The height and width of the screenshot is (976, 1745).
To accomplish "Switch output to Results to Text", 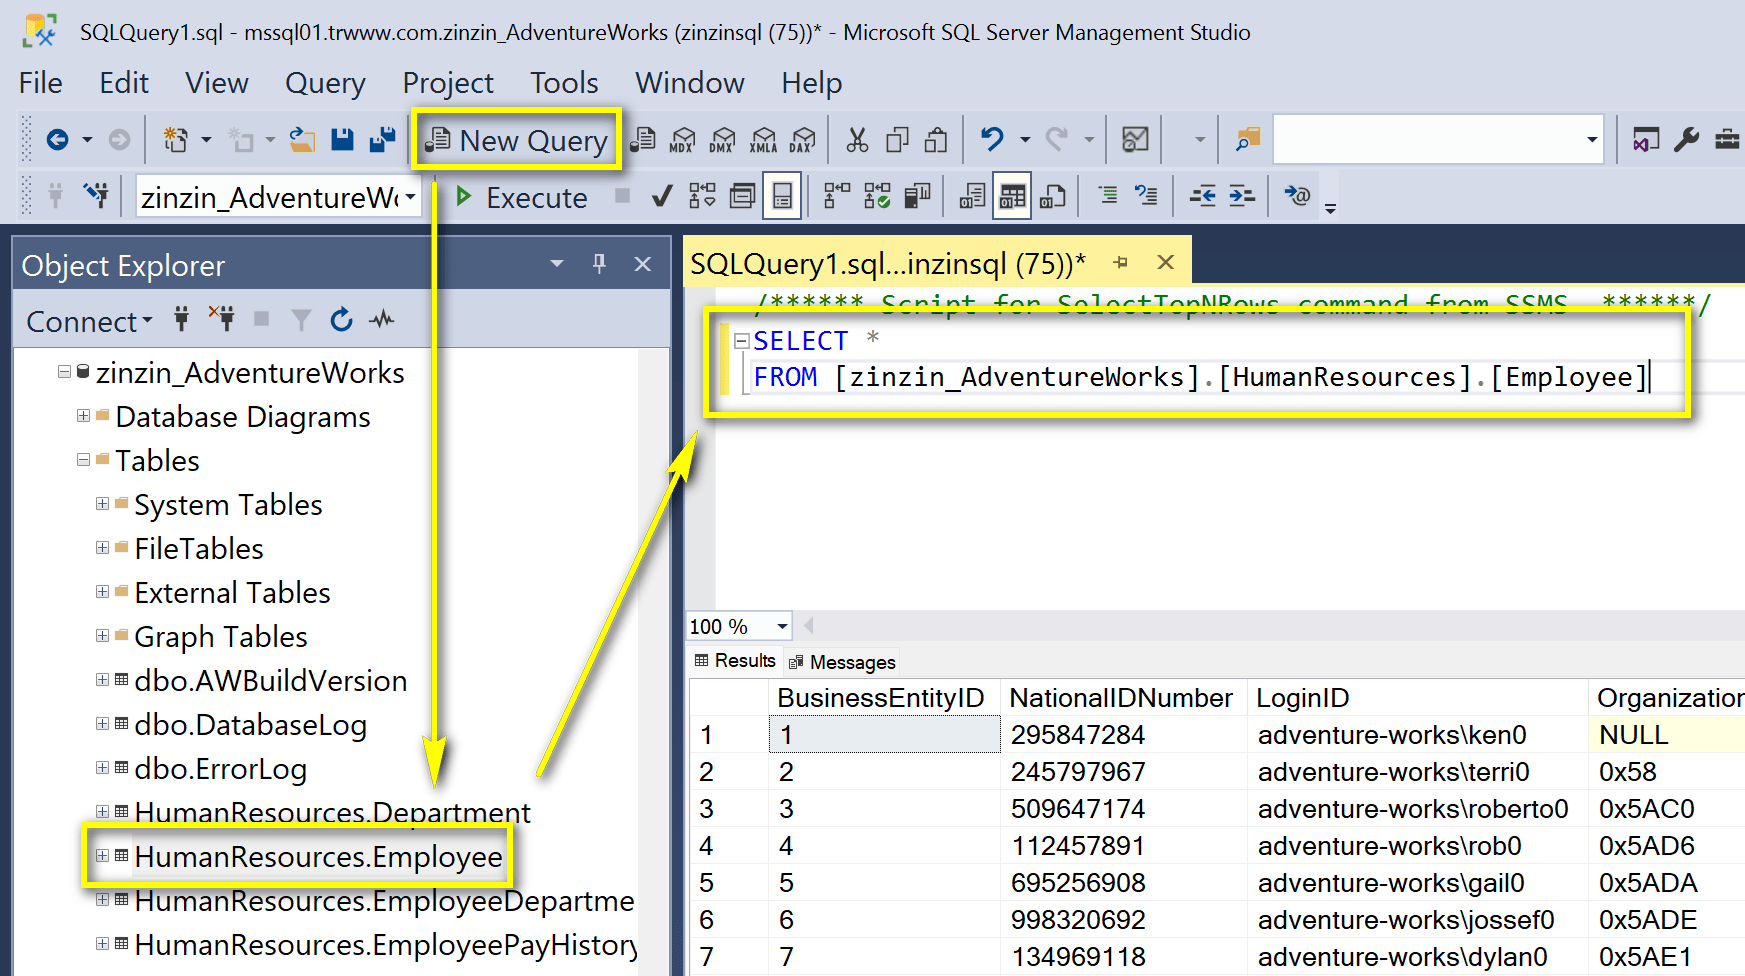I will tap(972, 196).
